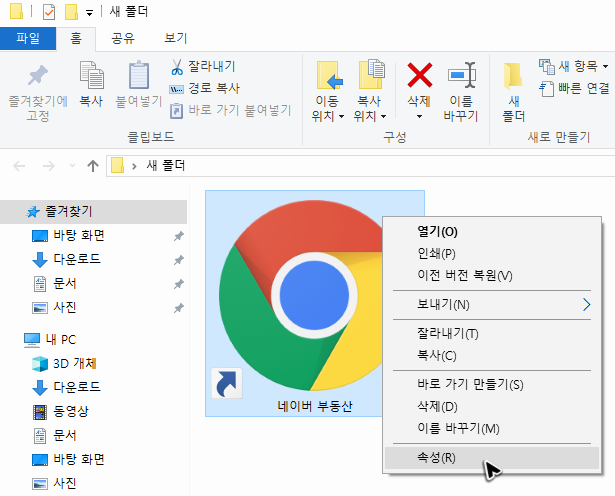
Task: Choose 인쇄(P) from context menu
Action: (x=492, y=254)
